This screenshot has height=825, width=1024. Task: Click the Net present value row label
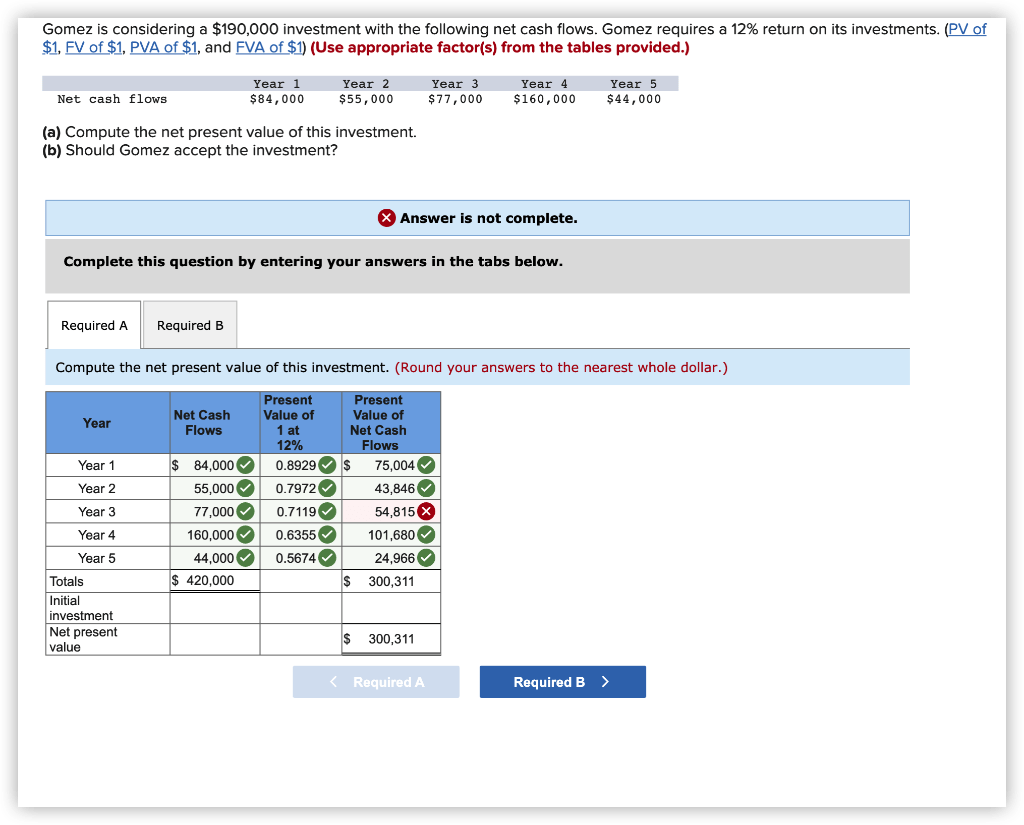(83, 639)
